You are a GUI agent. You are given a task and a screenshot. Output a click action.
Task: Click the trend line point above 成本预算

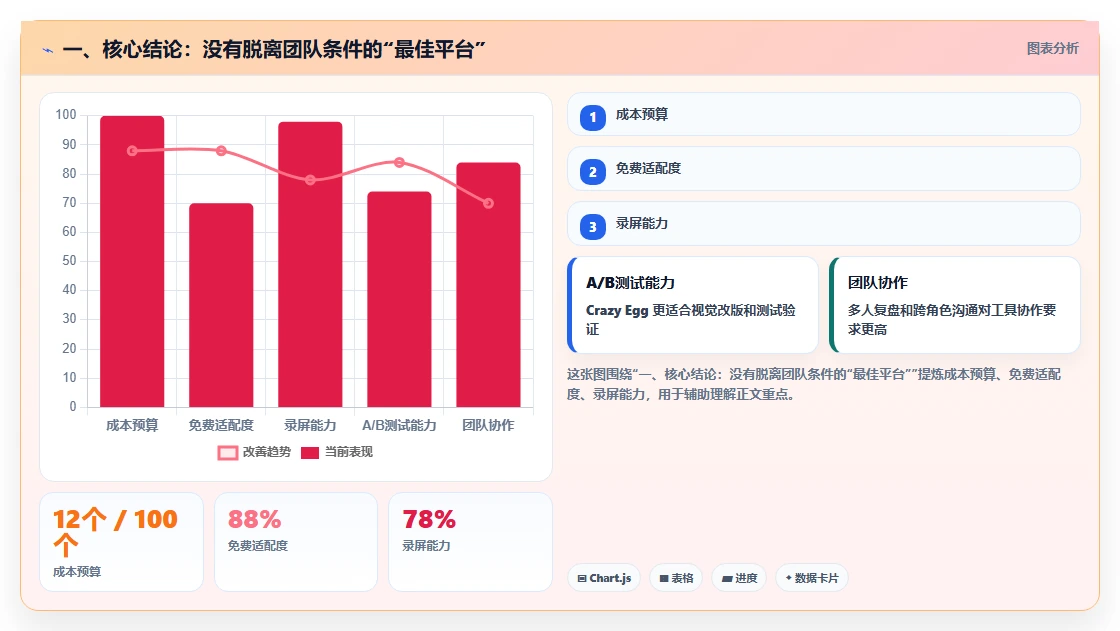pyautogui.click(x=132, y=151)
